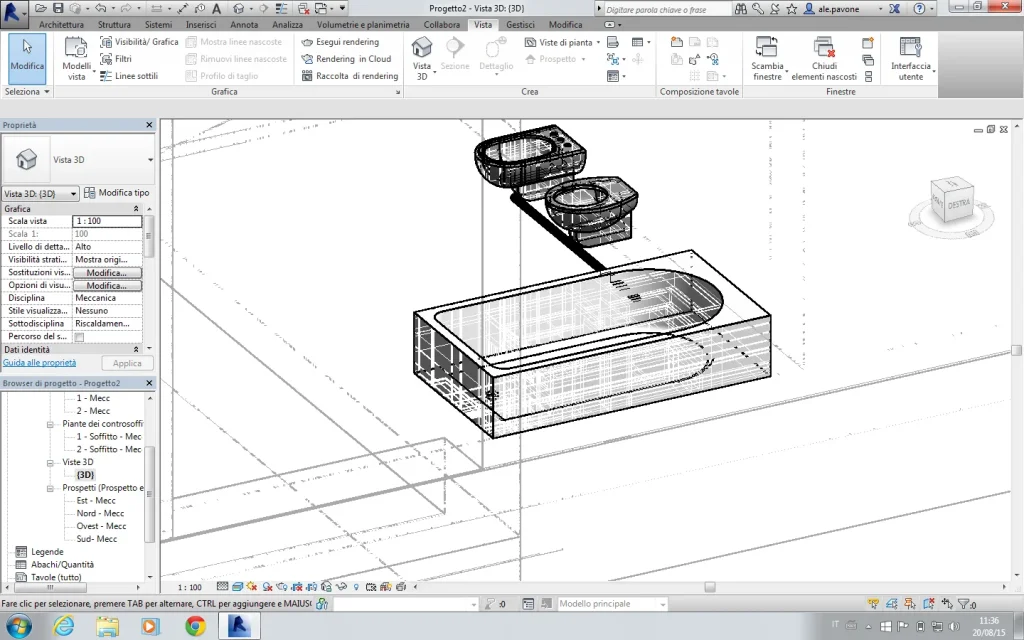This screenshot has height=640, width=1024.
Task: Click the Help question mark icon
Action: (x=920, y=9)
